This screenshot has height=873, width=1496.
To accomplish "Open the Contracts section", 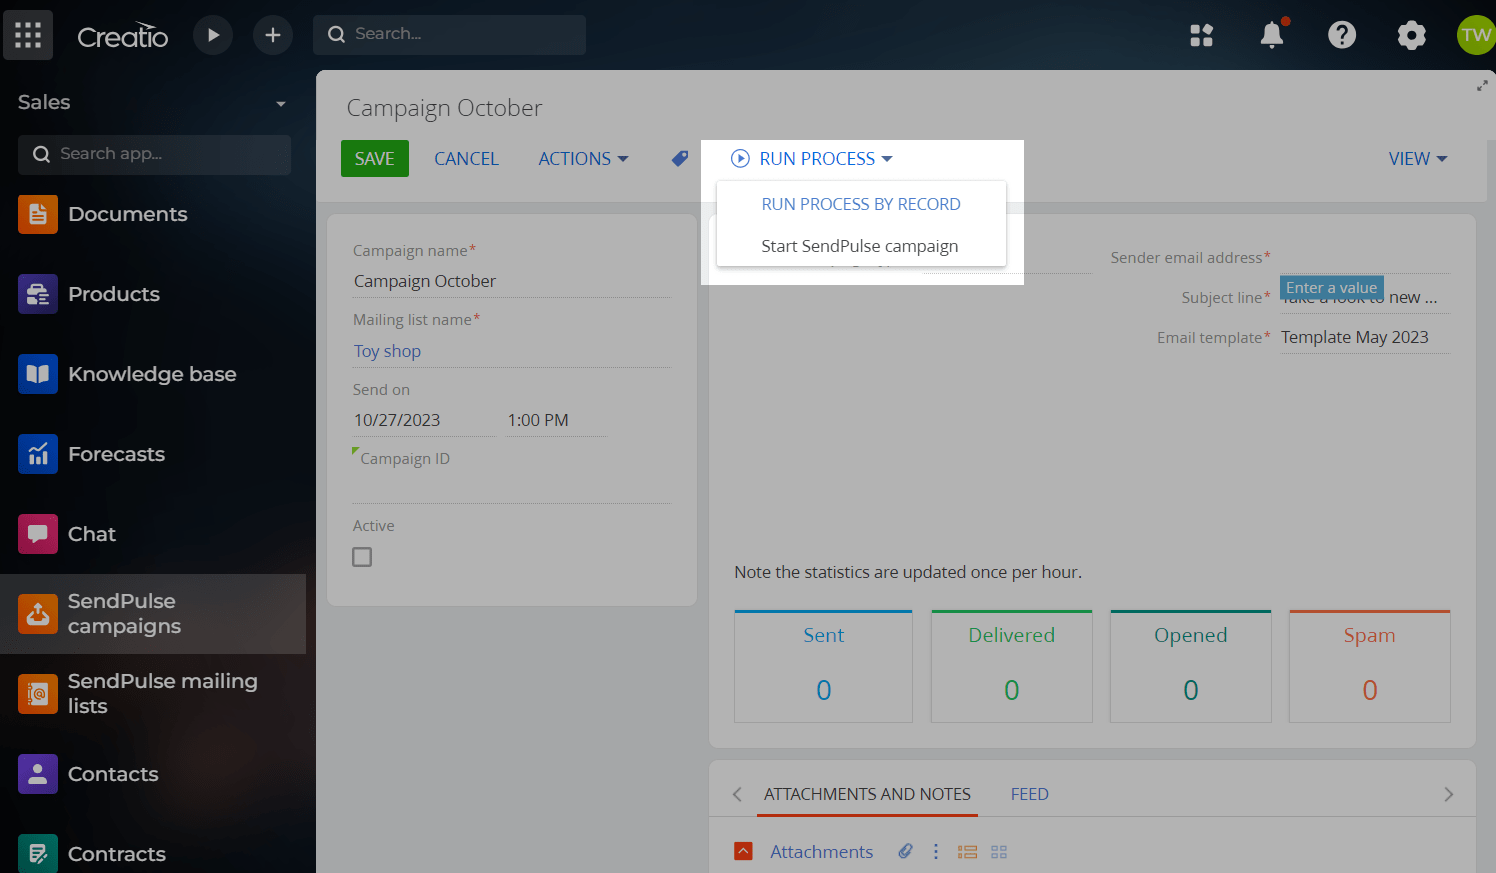I will pyautogui.click(x=153, y=854).
